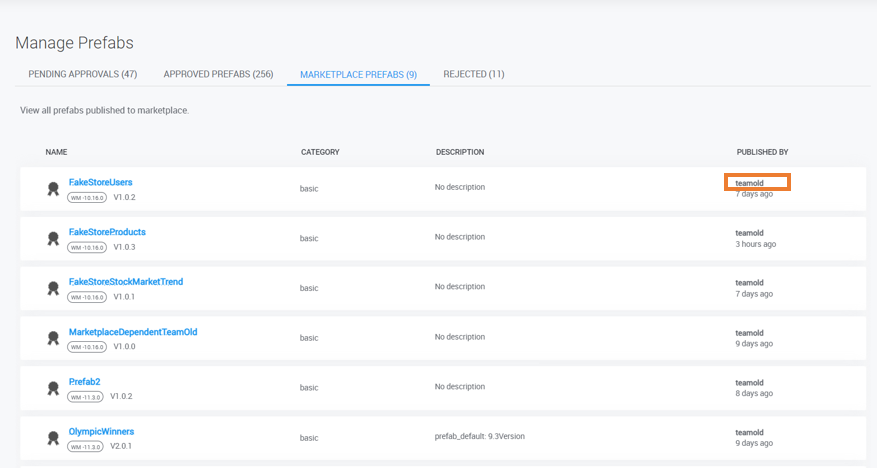This screenshot has height=468, width=877.
Task: Click the WM-11.3.0 tag under Prefab2
Action: 86,397
